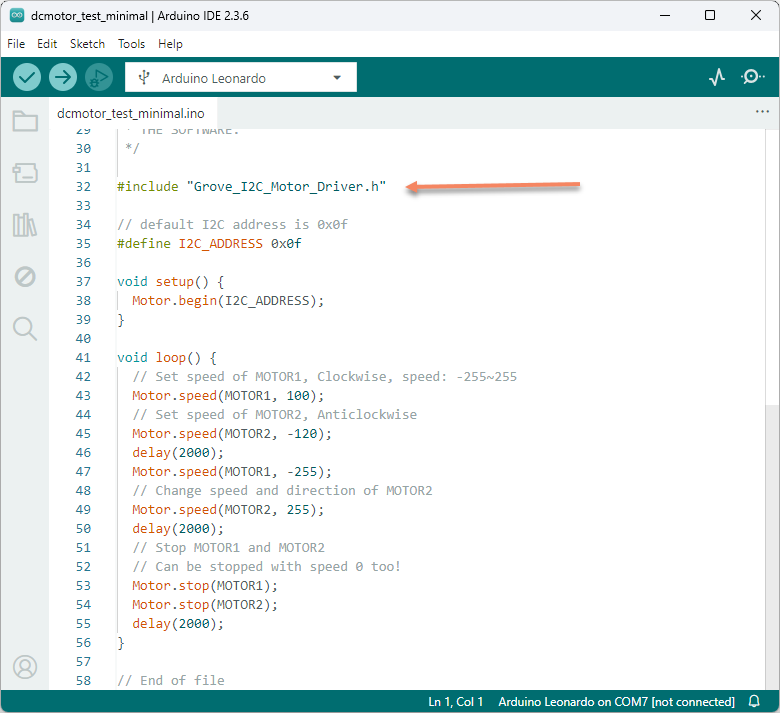
Task: Show the Debug sidebar panel
Action: tap(25, 277)
